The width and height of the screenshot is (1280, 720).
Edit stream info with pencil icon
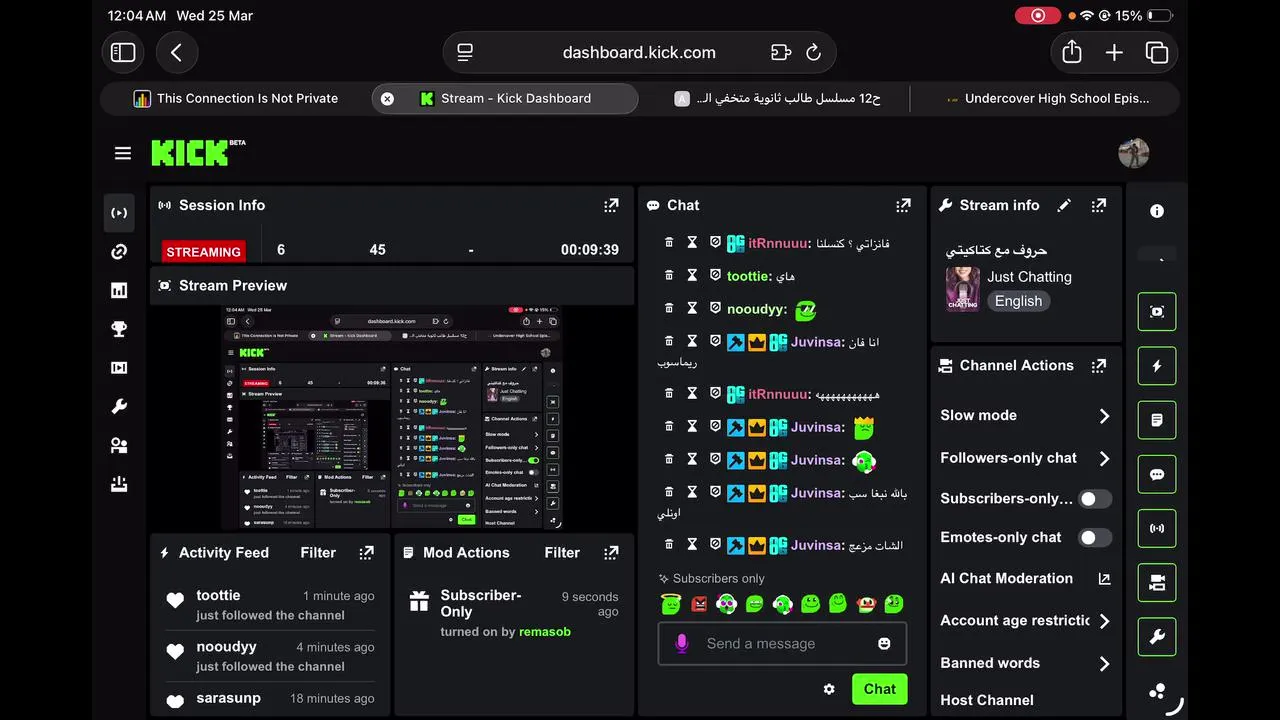point(1064,205)
